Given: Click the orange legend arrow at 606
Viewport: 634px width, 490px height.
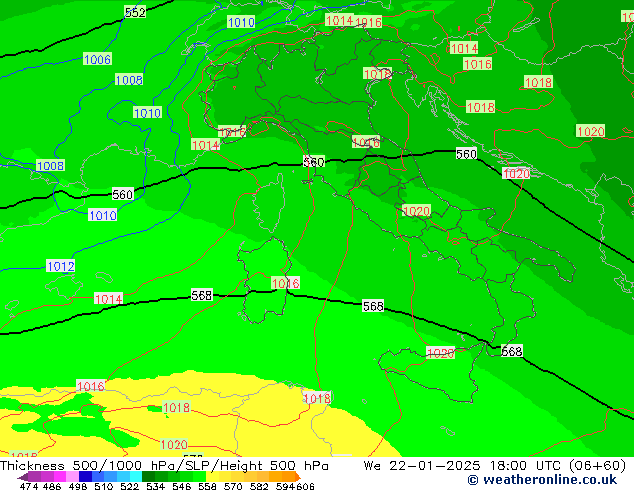Looking at the screenshot, I should click(298, 477).
